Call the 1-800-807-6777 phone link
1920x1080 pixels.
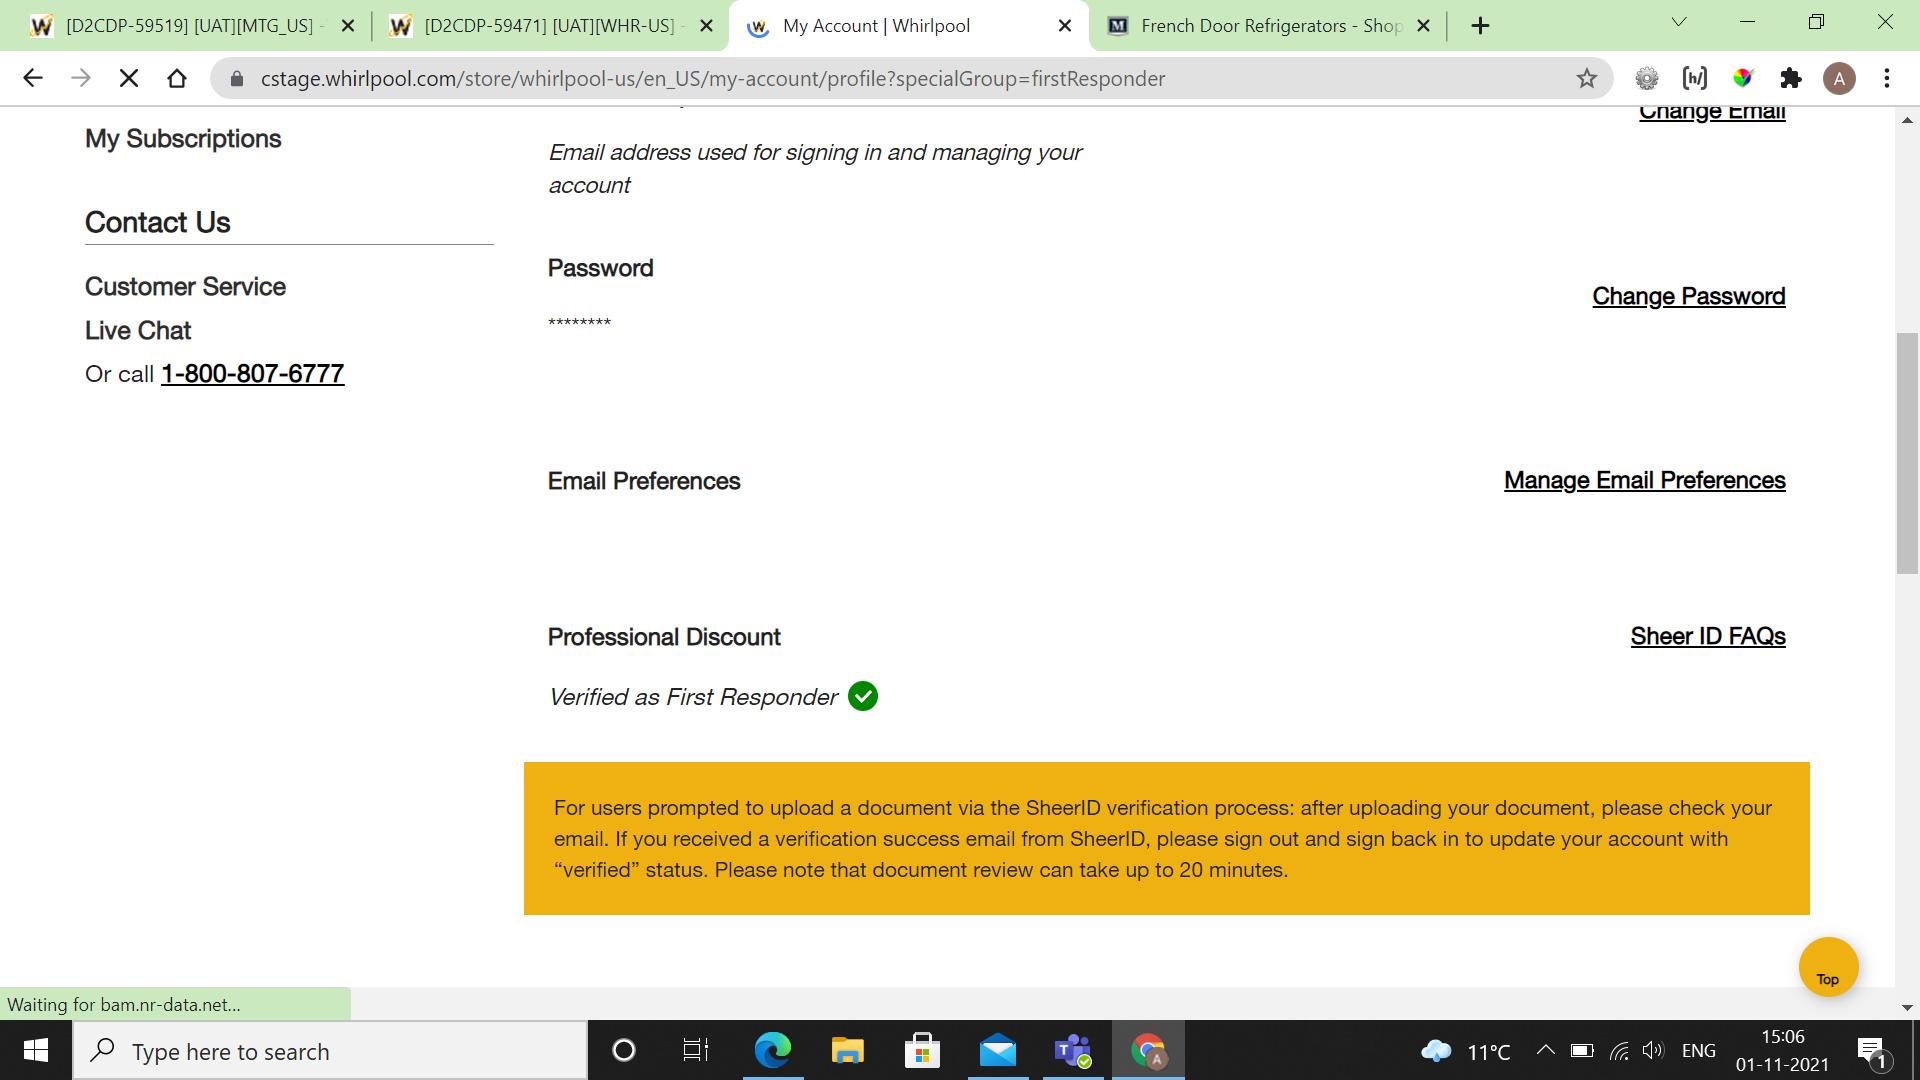(253, 374)
